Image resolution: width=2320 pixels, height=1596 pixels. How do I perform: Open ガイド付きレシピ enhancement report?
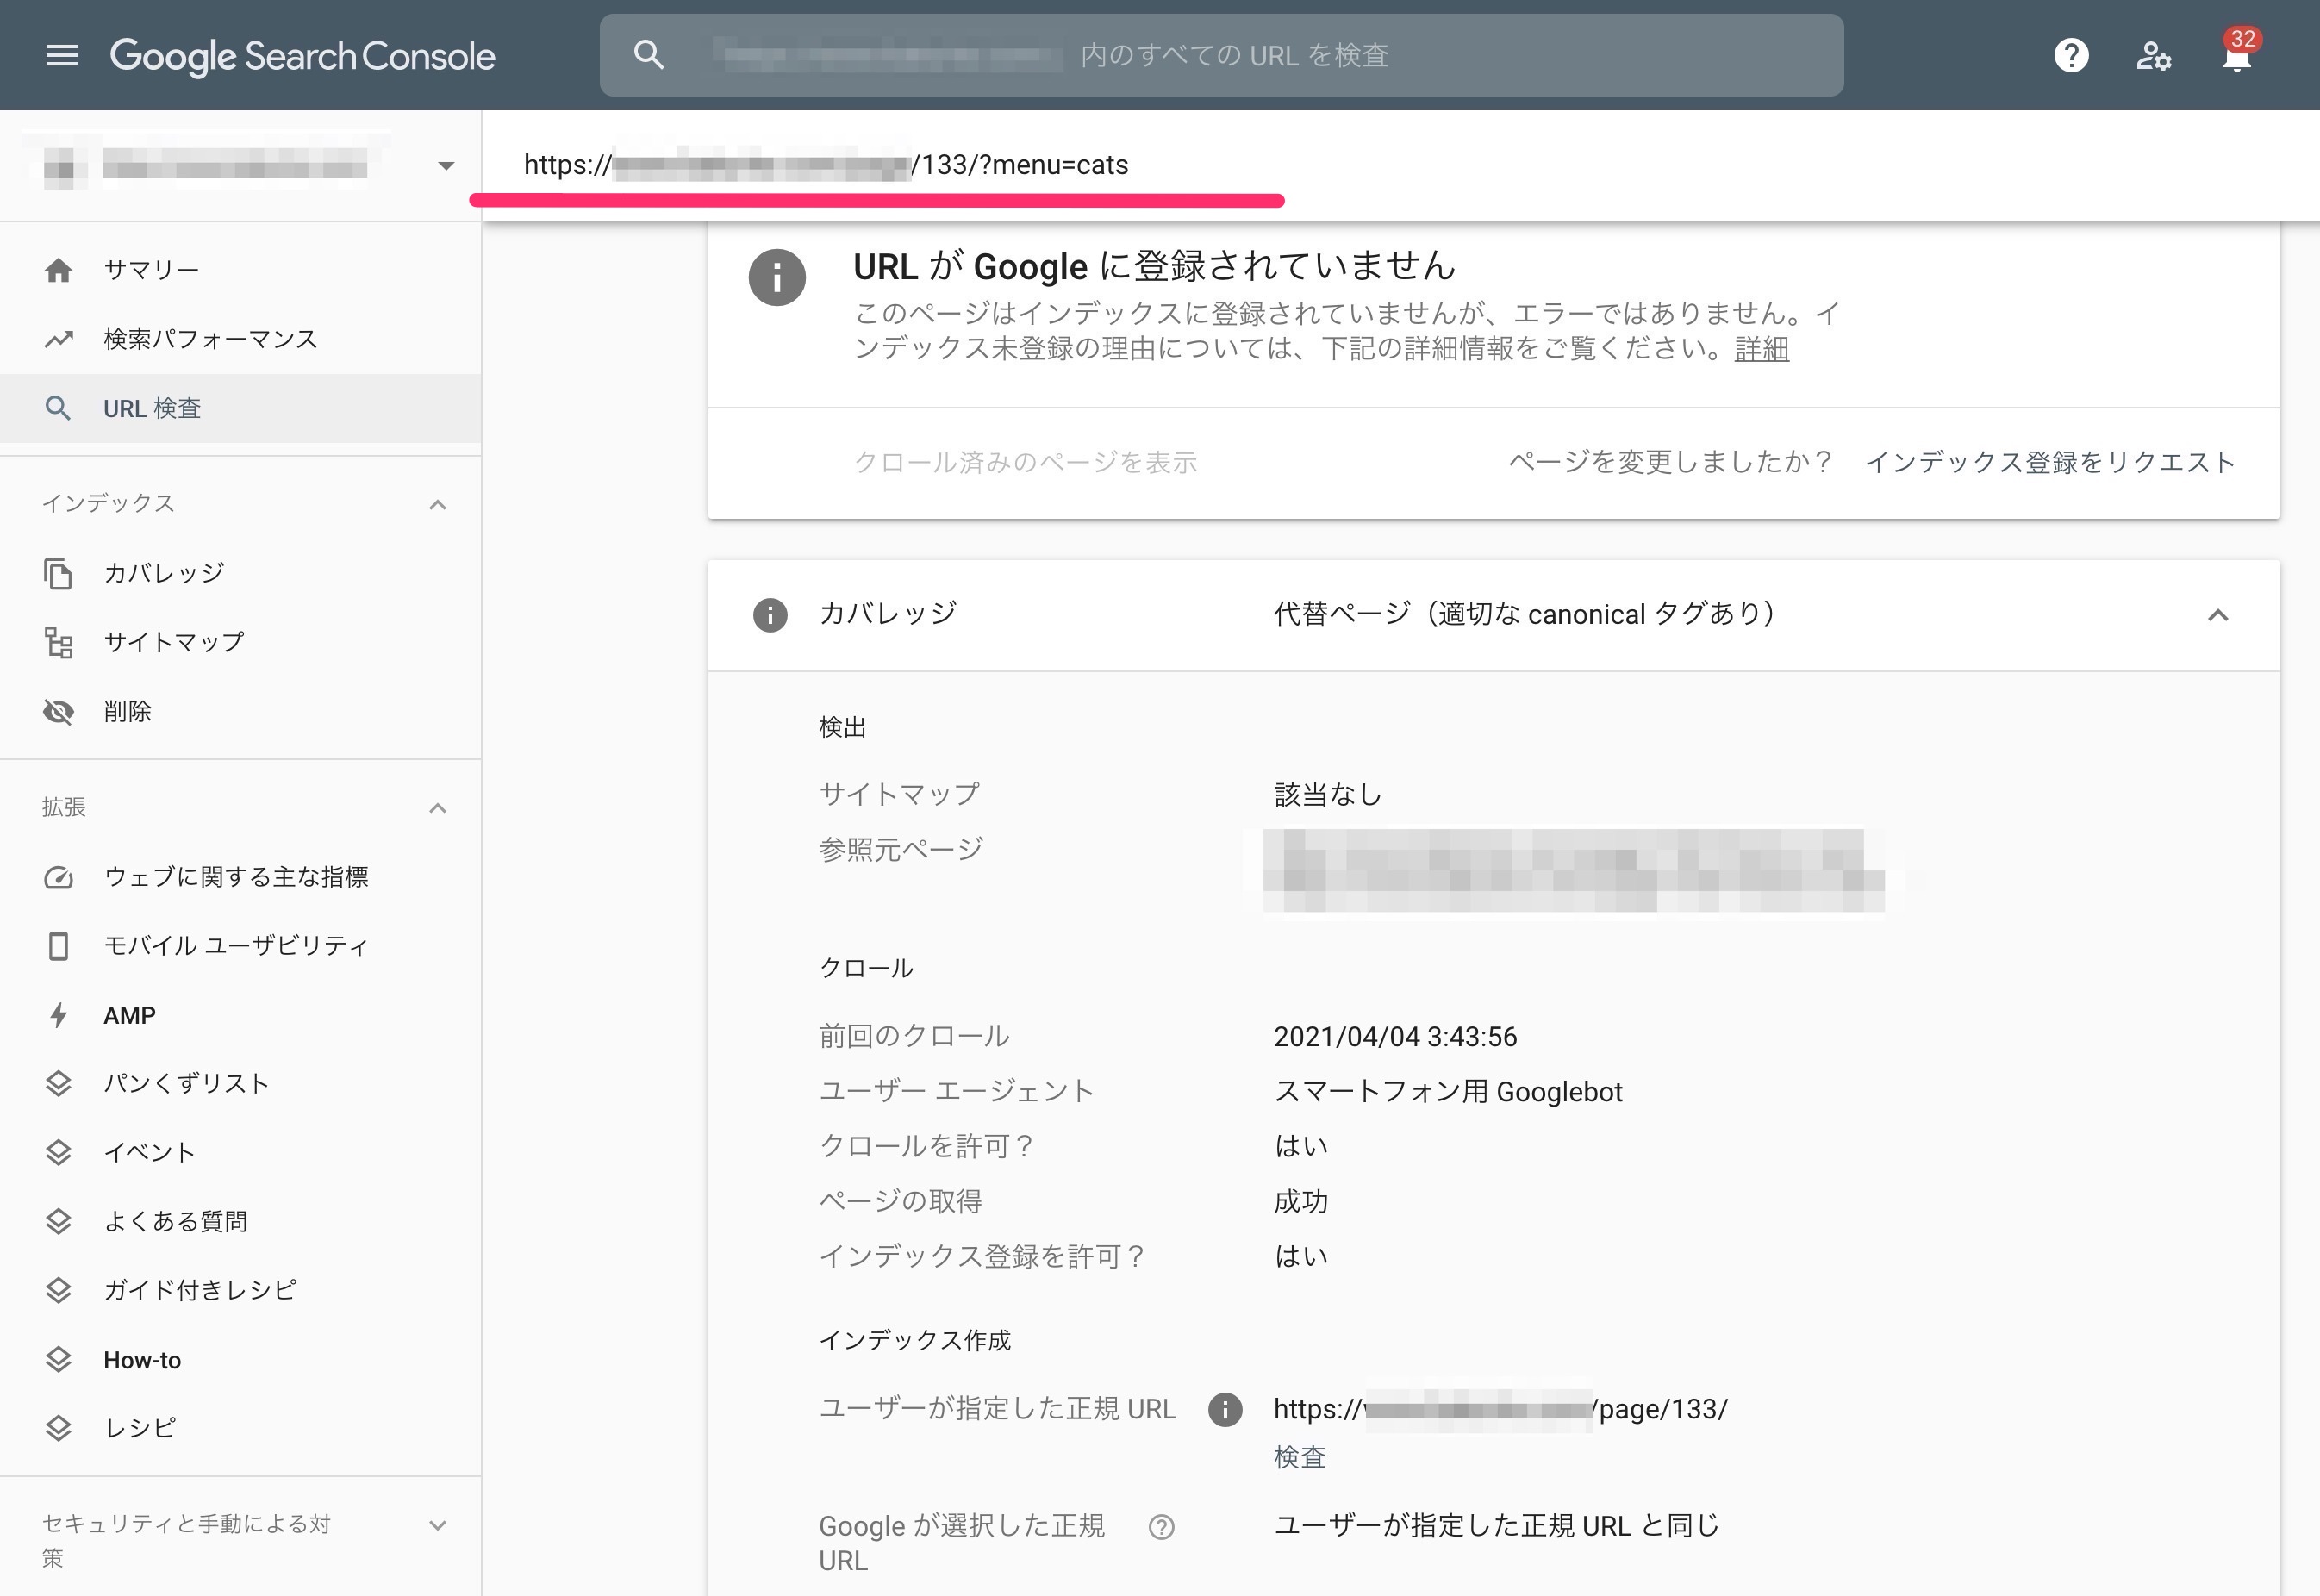(240, 1291)
